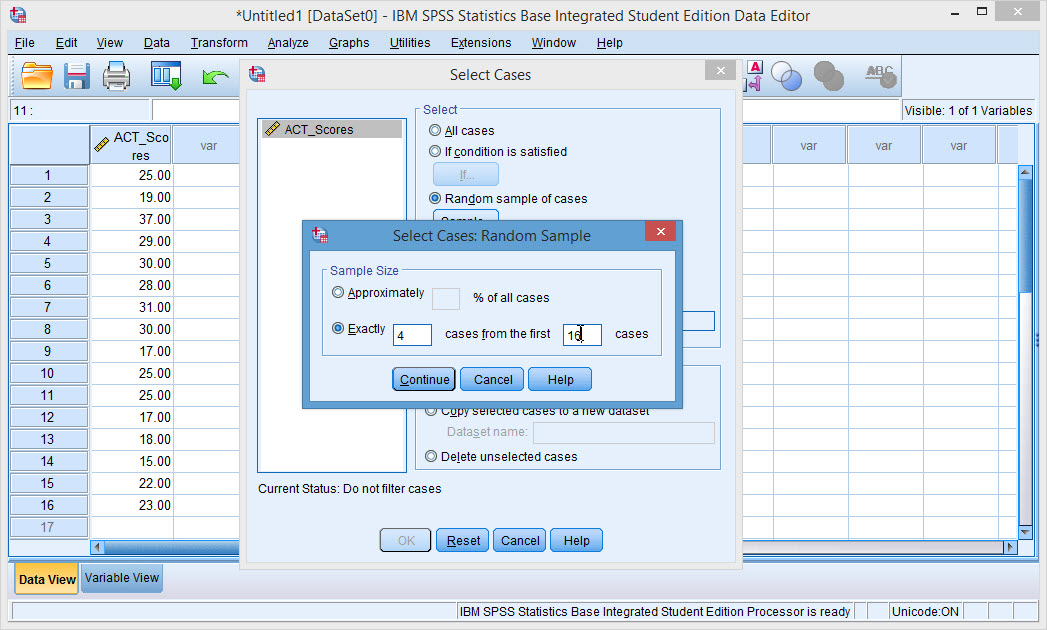
Task: Click the 'from the first' cases field
Action: click(x=582, y=335)
